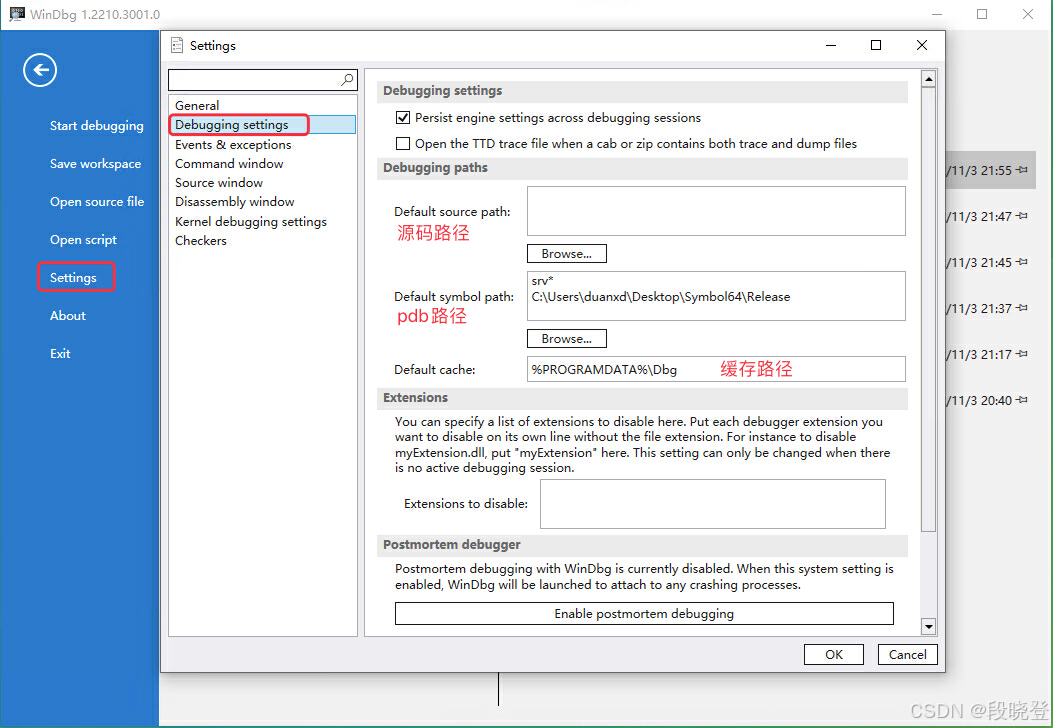Choose Settings in the blue left menu
The width and height of the screenshot is (1053, 728).
[x=73, y=277]
